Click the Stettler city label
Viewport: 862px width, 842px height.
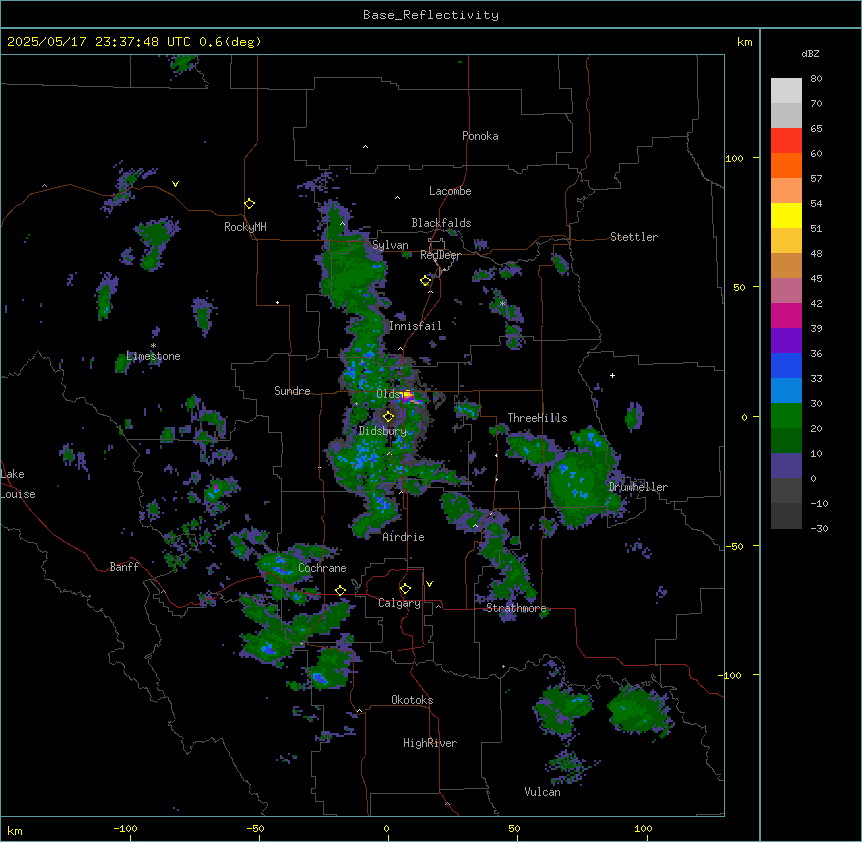tap(634, 237)
